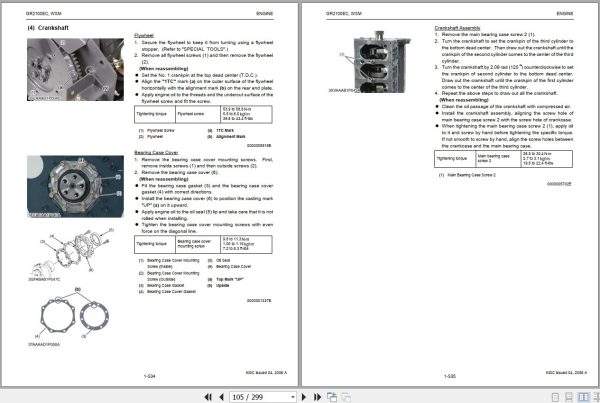Click page number 1-S35 footer
The image size is (600, 403).
(x=450, y=376)
